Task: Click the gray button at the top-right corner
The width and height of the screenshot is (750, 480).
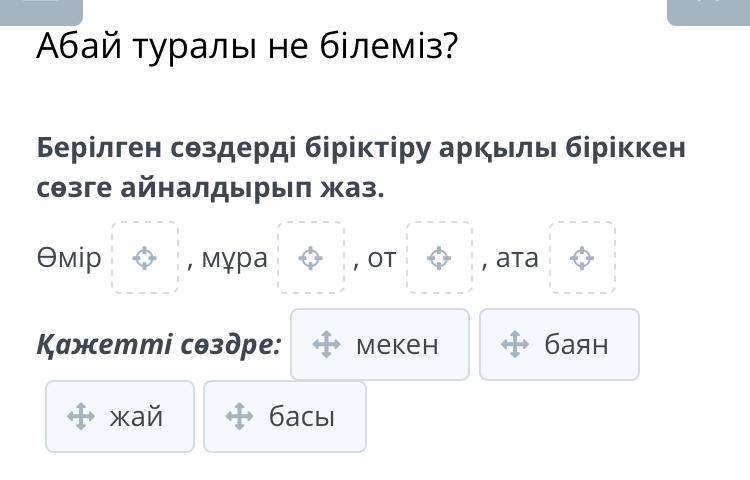Action: (708, 10)
